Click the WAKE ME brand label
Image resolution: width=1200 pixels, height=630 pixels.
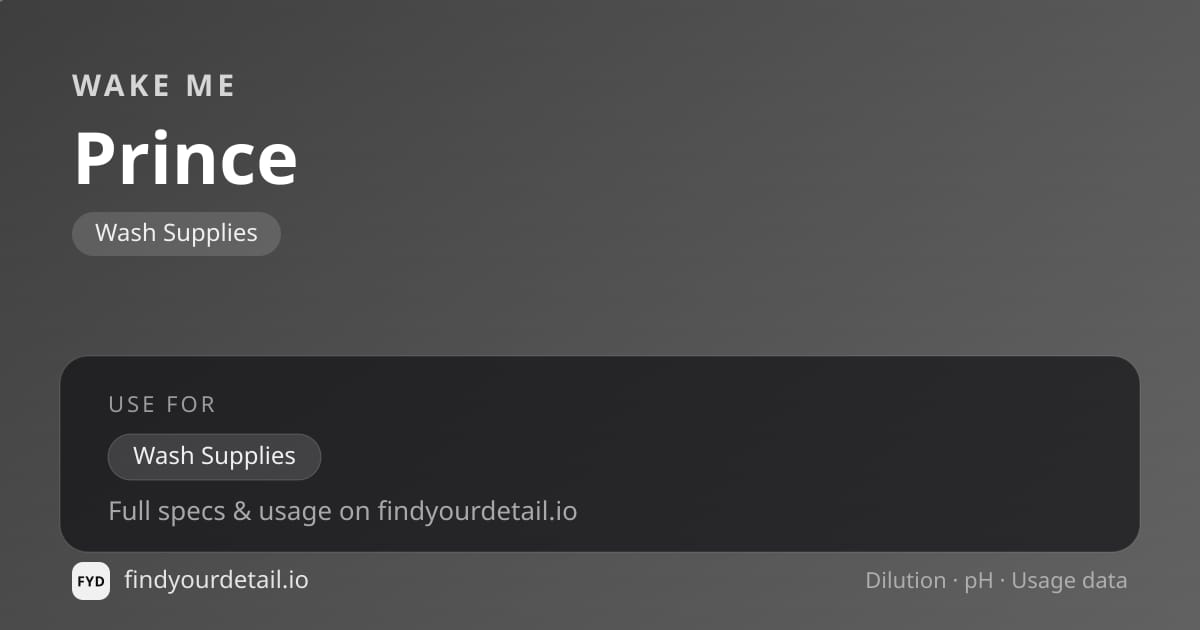(x=154, y=86)
